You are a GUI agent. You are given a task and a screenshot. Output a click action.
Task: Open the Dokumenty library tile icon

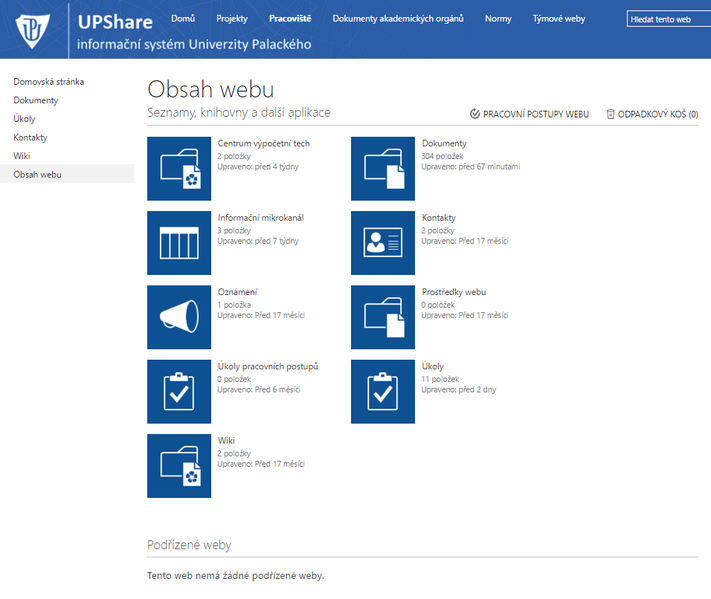click(x=383, y=169)
